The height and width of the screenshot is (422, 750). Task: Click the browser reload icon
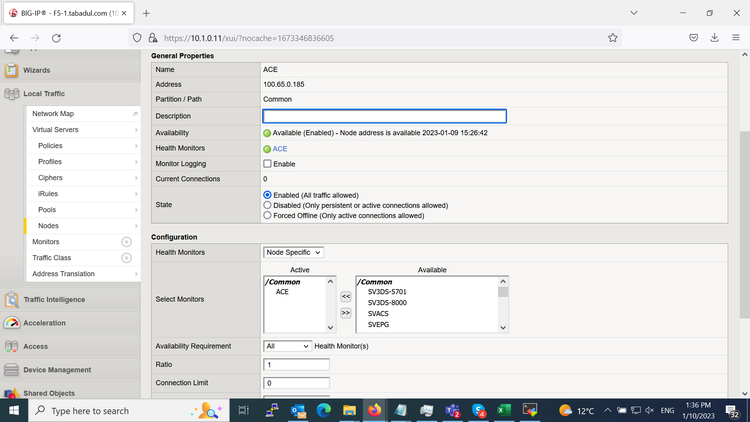[57, 38]
